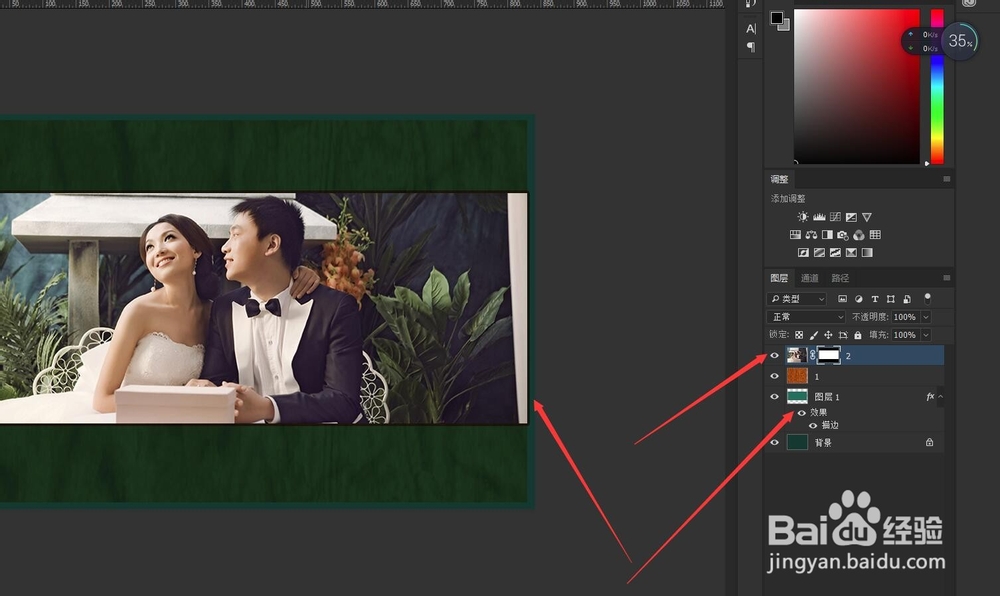Screen dimensions: 1000x596
Task: Open the Character panel (A| icon)
Action: pyautogui.click(x=751, y=29)
